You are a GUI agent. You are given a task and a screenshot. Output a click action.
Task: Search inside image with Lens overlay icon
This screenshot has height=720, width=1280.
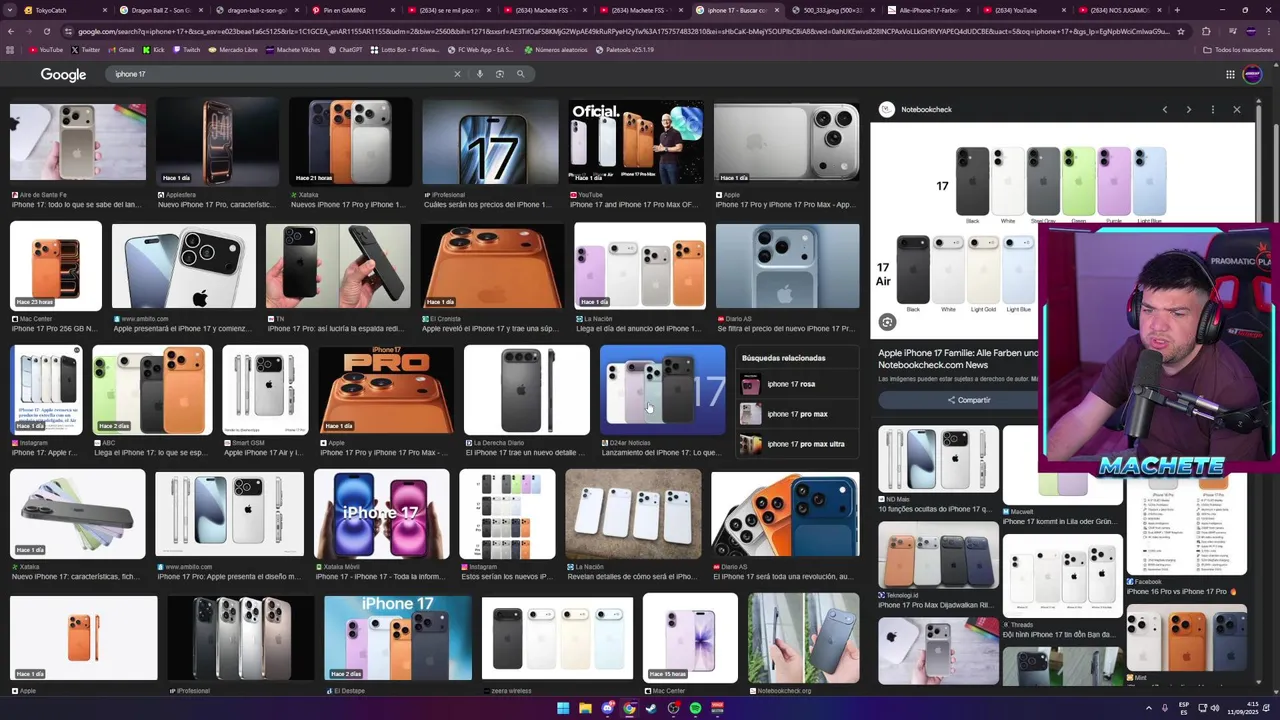click(887, 322)
